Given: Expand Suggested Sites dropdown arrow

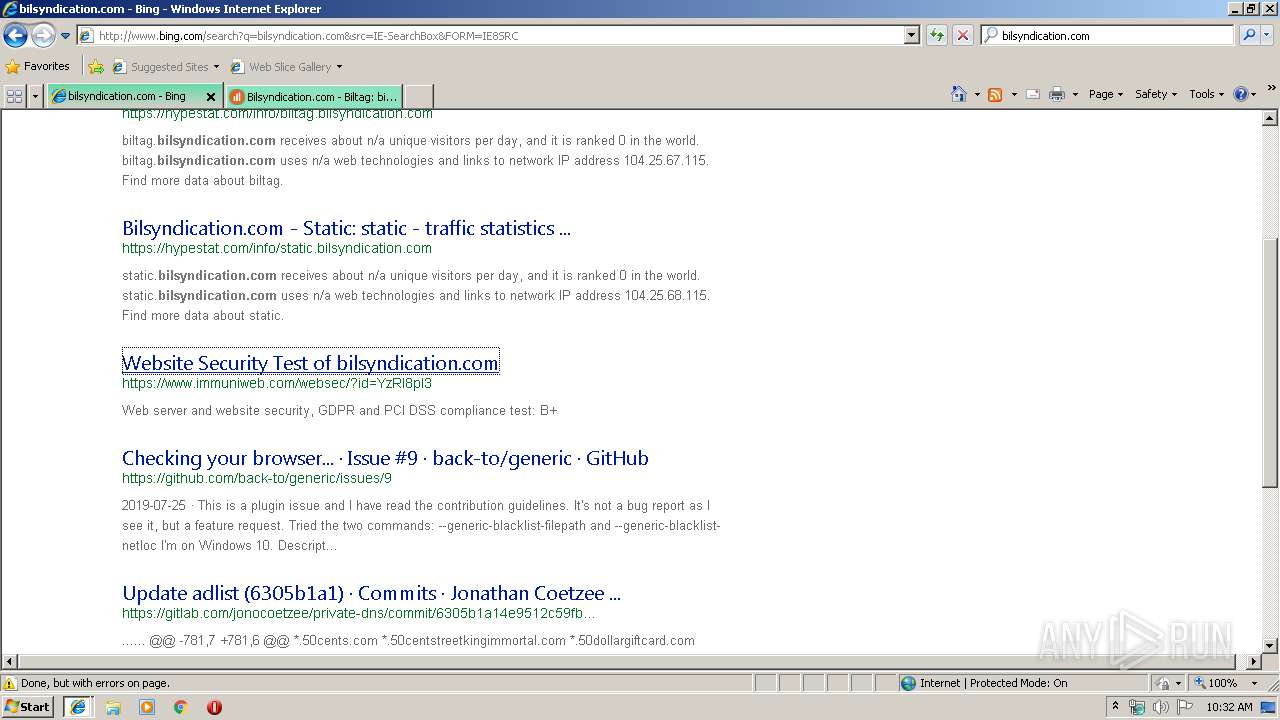Looking at the screenshot, I should [x=216, y=67].
